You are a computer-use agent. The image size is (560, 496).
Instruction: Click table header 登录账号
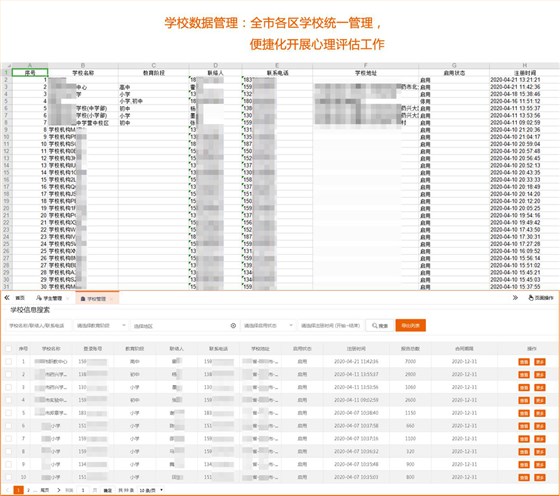pyautogui.click(x=93, y=349)
